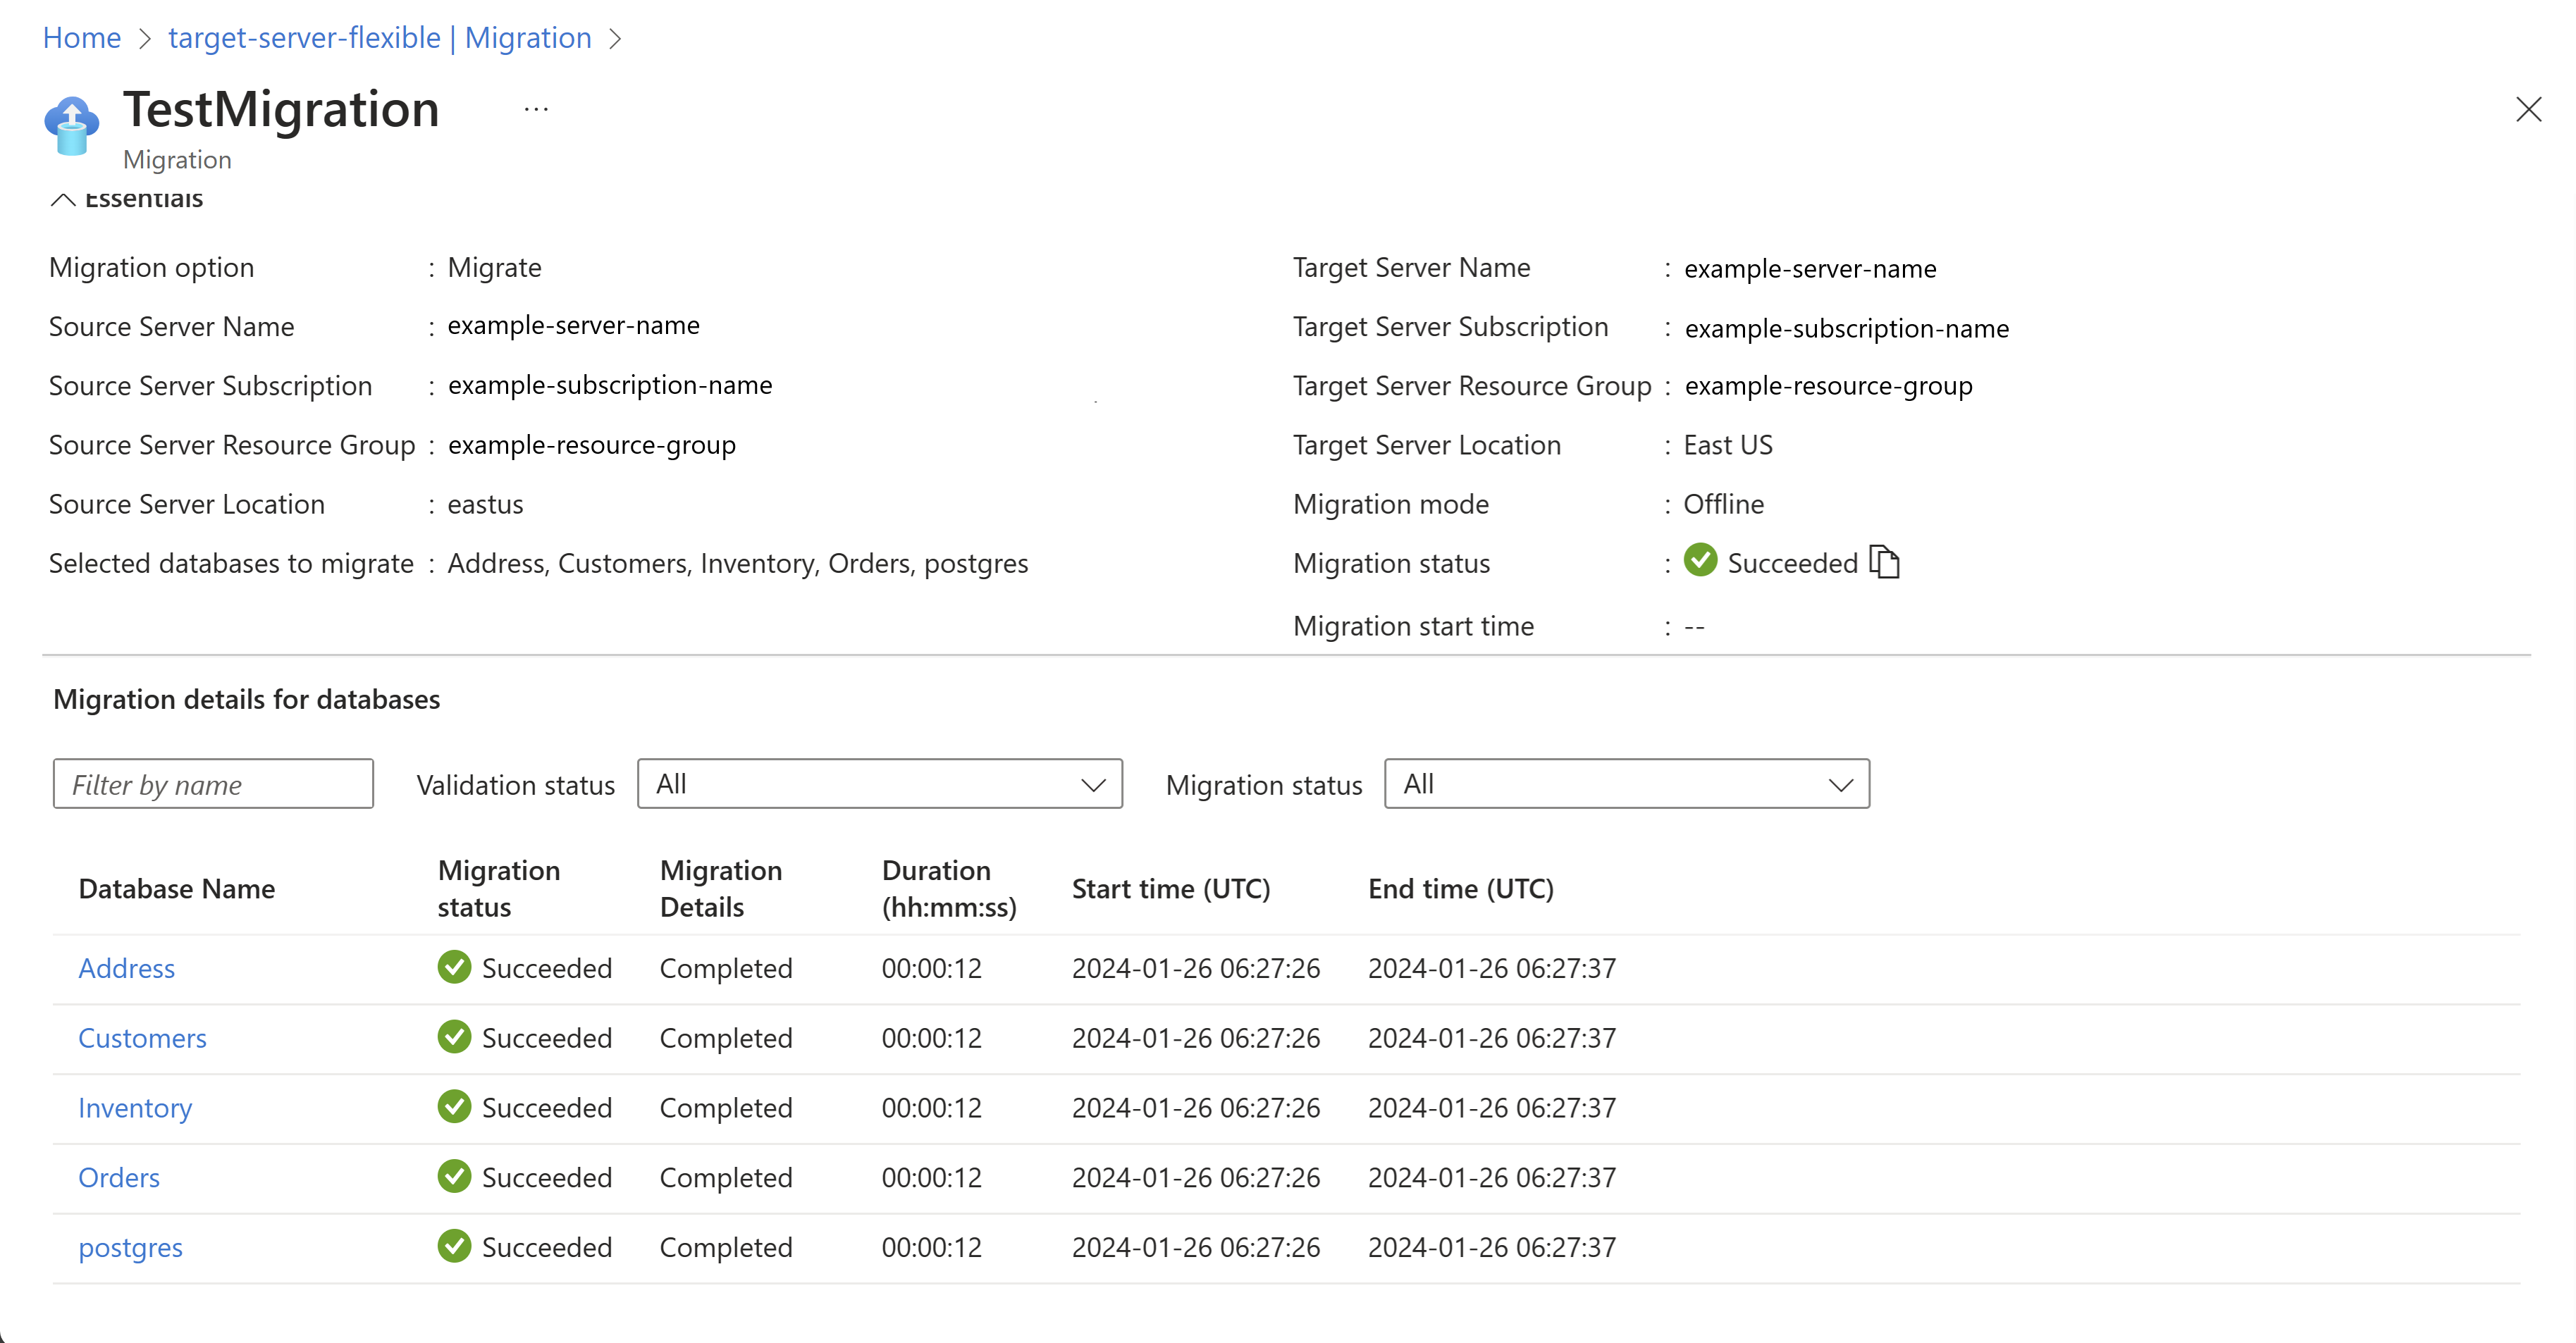
Task: Open the postgres database link
Action: click(x=130, y=1247)
